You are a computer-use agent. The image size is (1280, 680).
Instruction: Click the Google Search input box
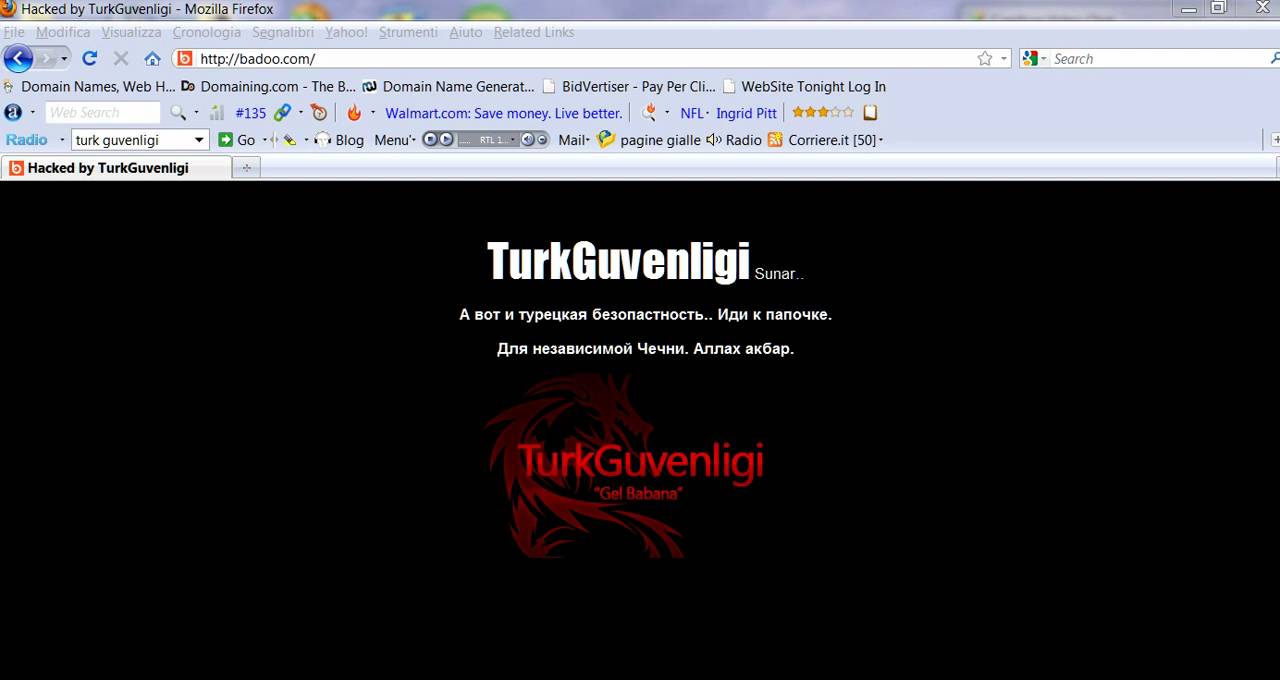click(1158, 59)
